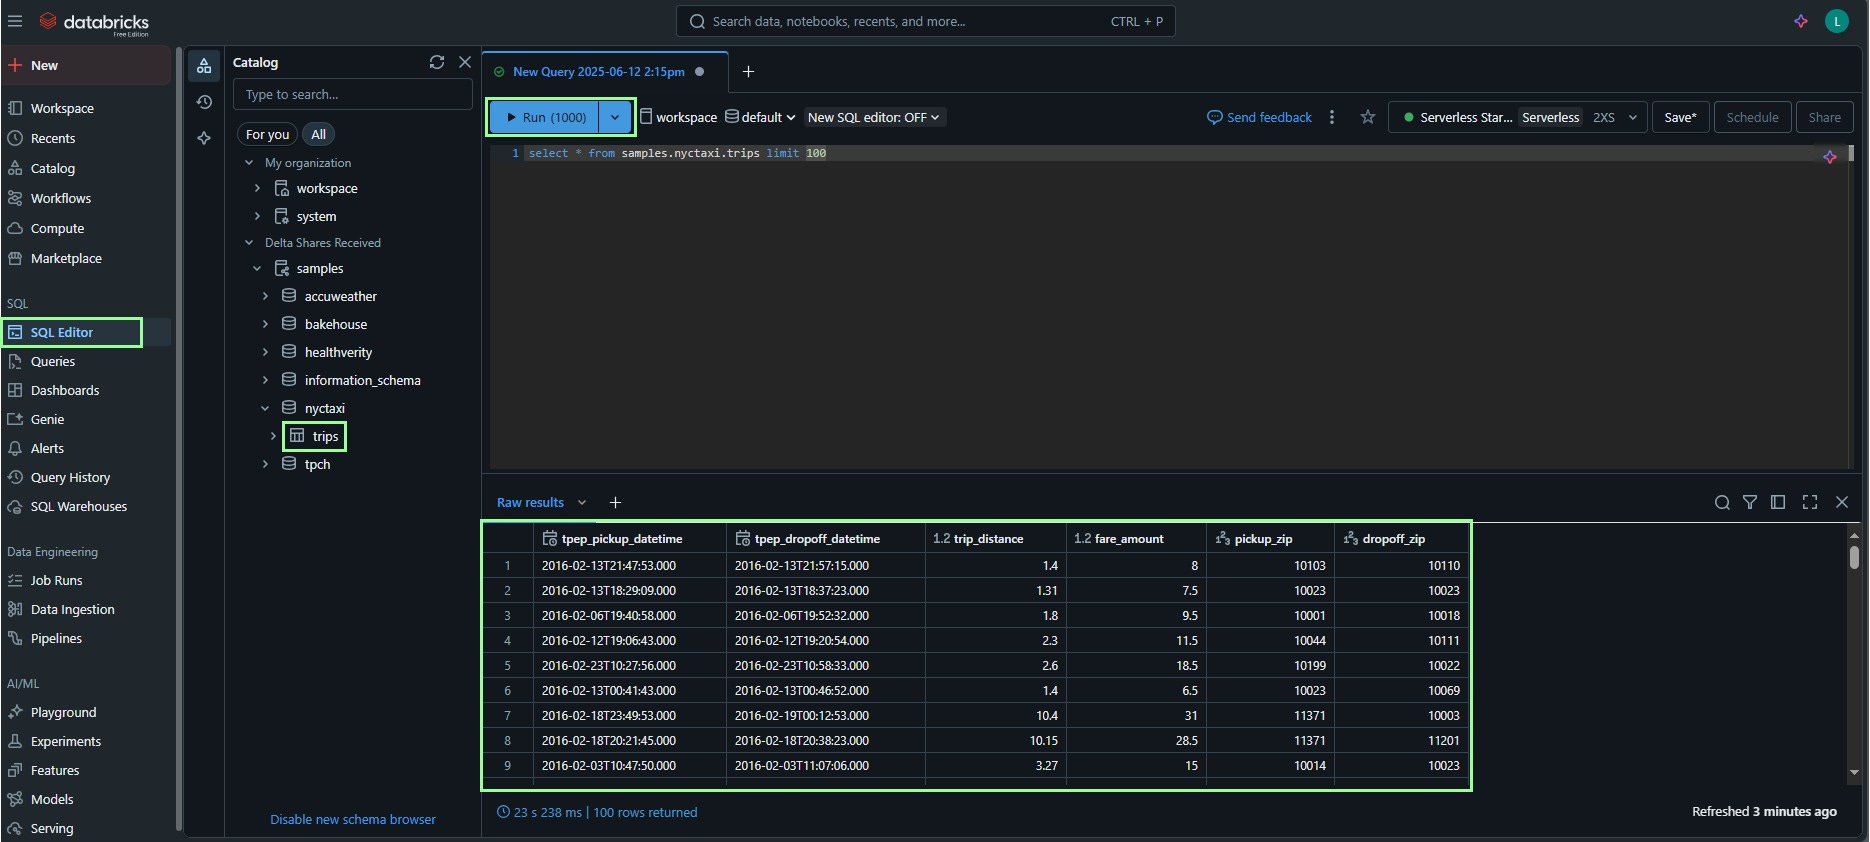Open Query History in left navigation
Viewport: 1870px width, 842px height.
70,477
